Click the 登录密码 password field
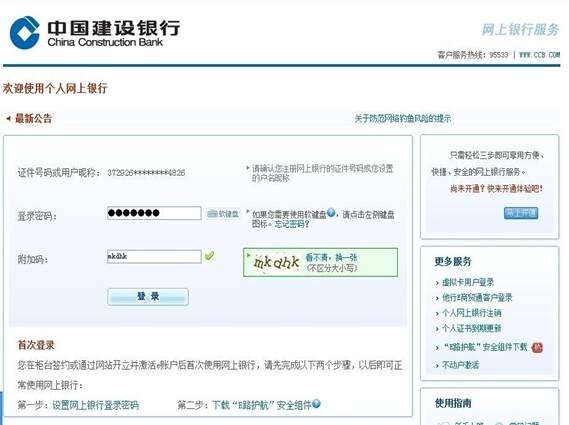 pyautogui.click(x=154, y=213)
